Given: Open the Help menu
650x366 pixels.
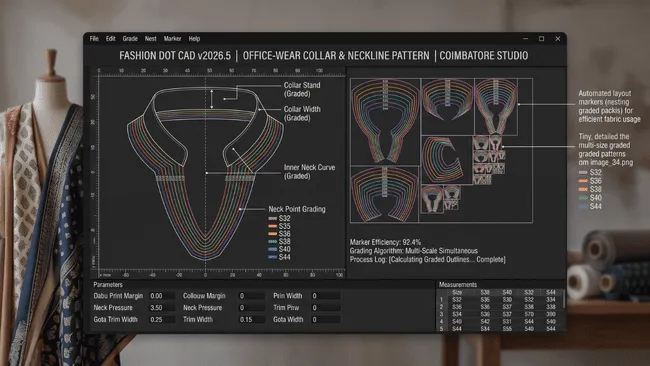Looking at the screenshot, I should [194, 39].
